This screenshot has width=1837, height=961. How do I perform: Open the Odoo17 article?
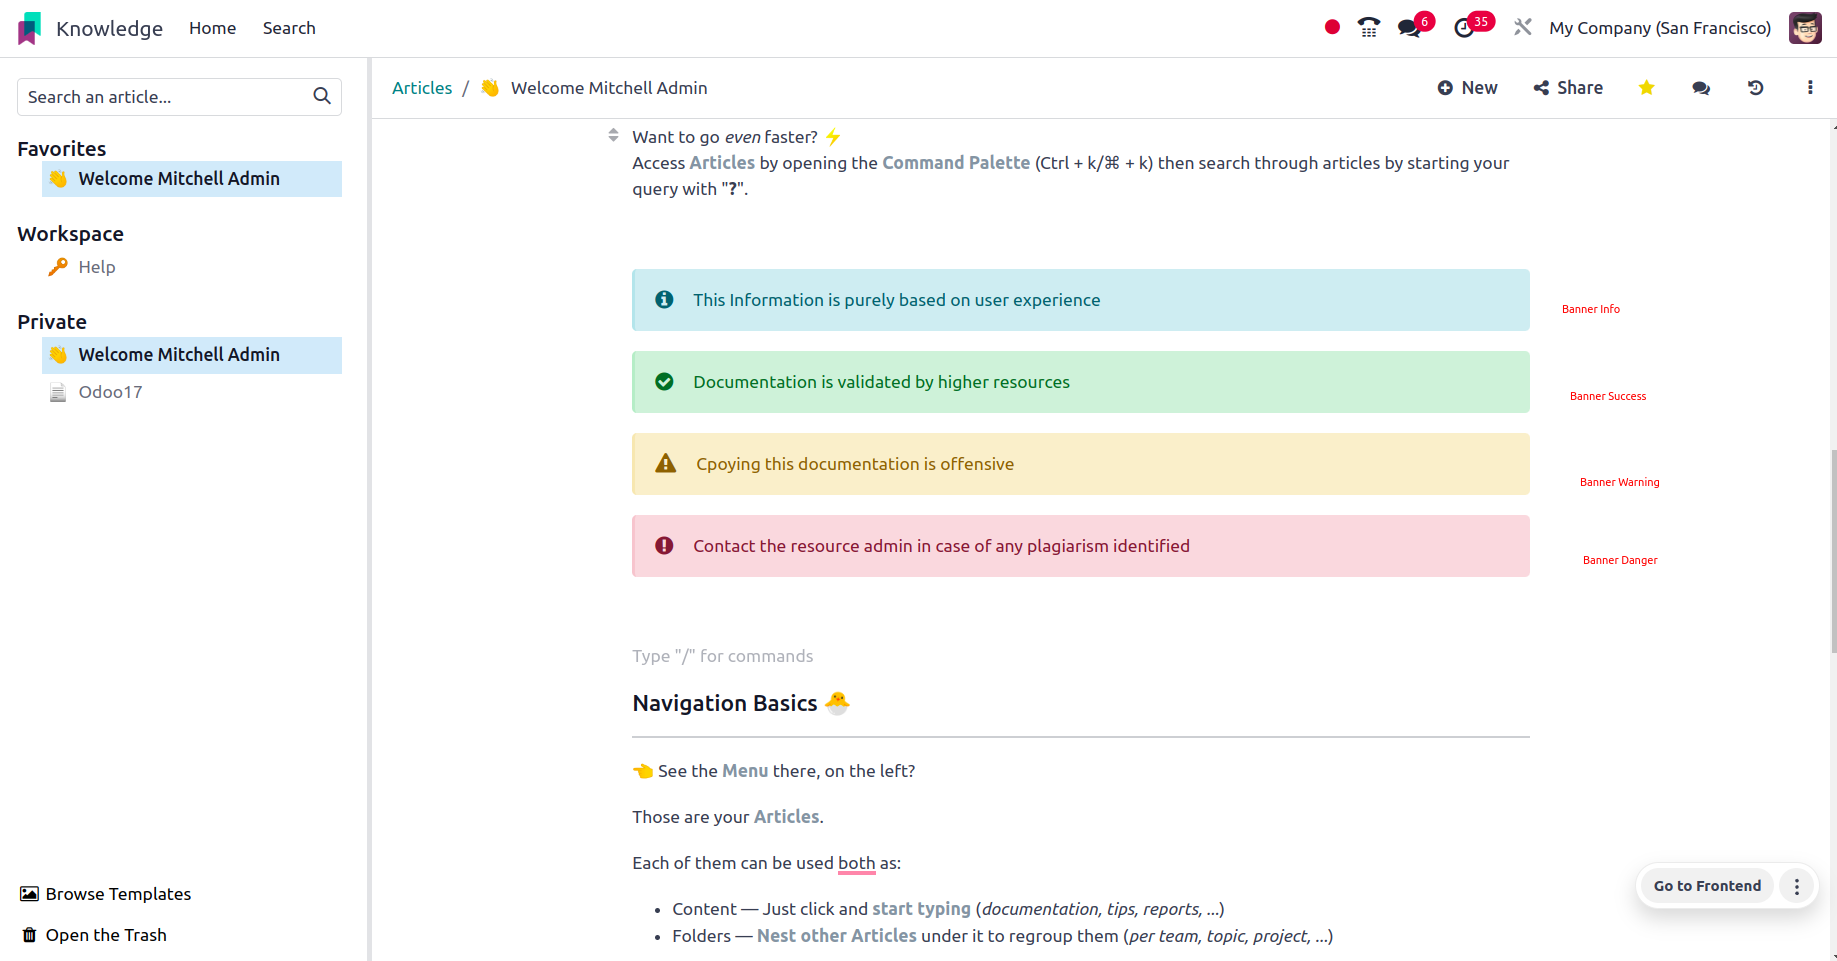[x=111, y=392]
